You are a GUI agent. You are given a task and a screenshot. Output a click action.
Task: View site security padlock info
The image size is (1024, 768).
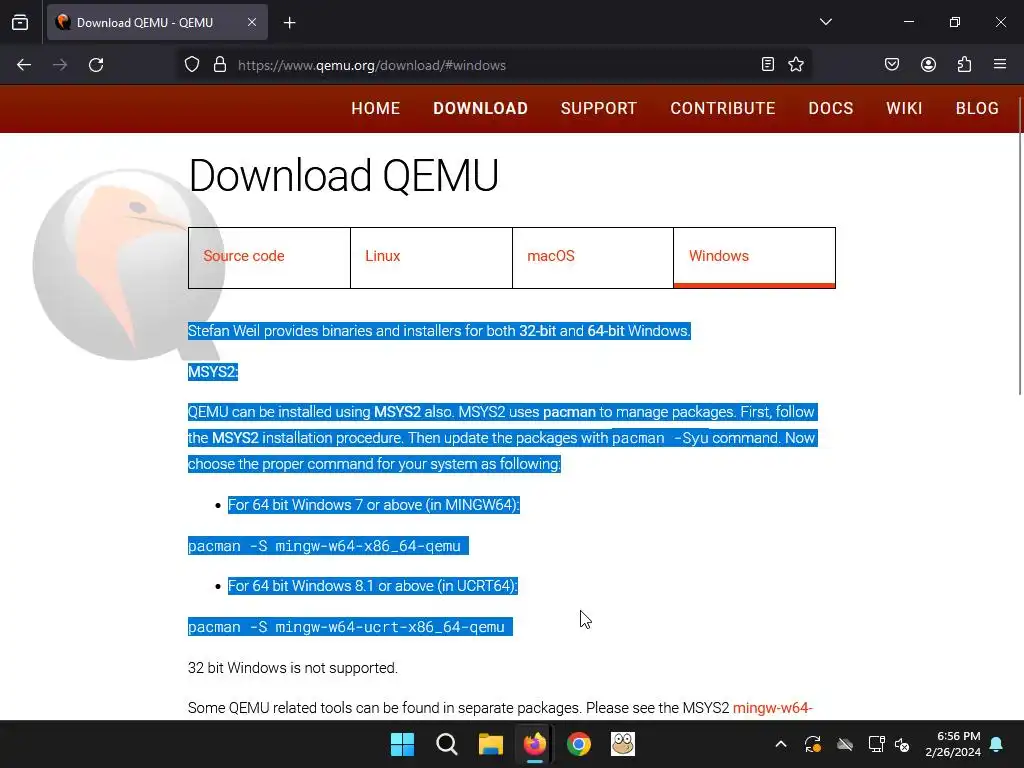pos(220,65)
